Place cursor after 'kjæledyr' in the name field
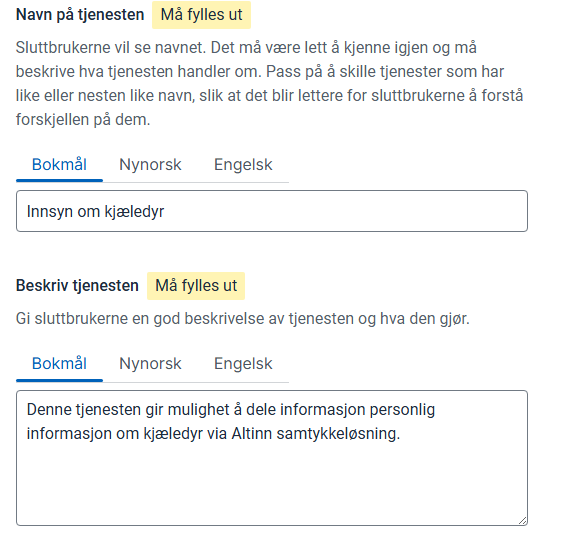 point(165,212)
